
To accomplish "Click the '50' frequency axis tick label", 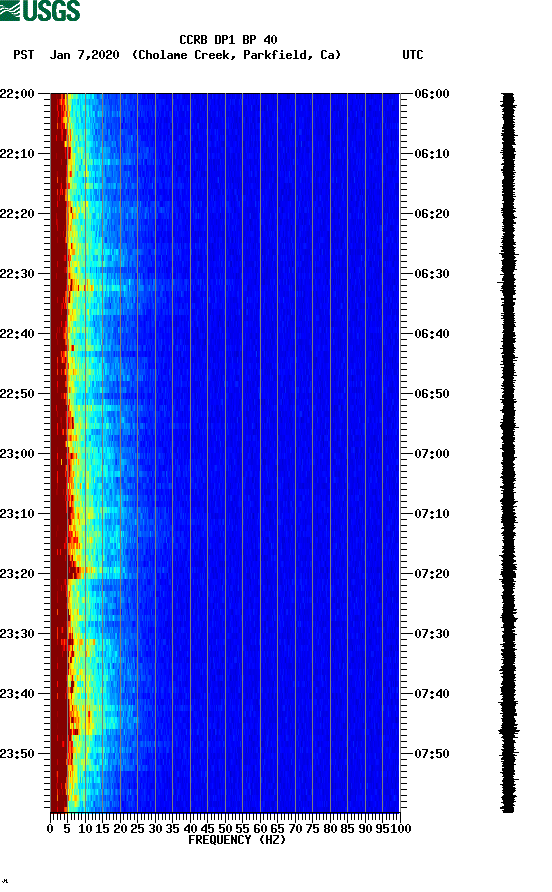I will pos(225,829).
